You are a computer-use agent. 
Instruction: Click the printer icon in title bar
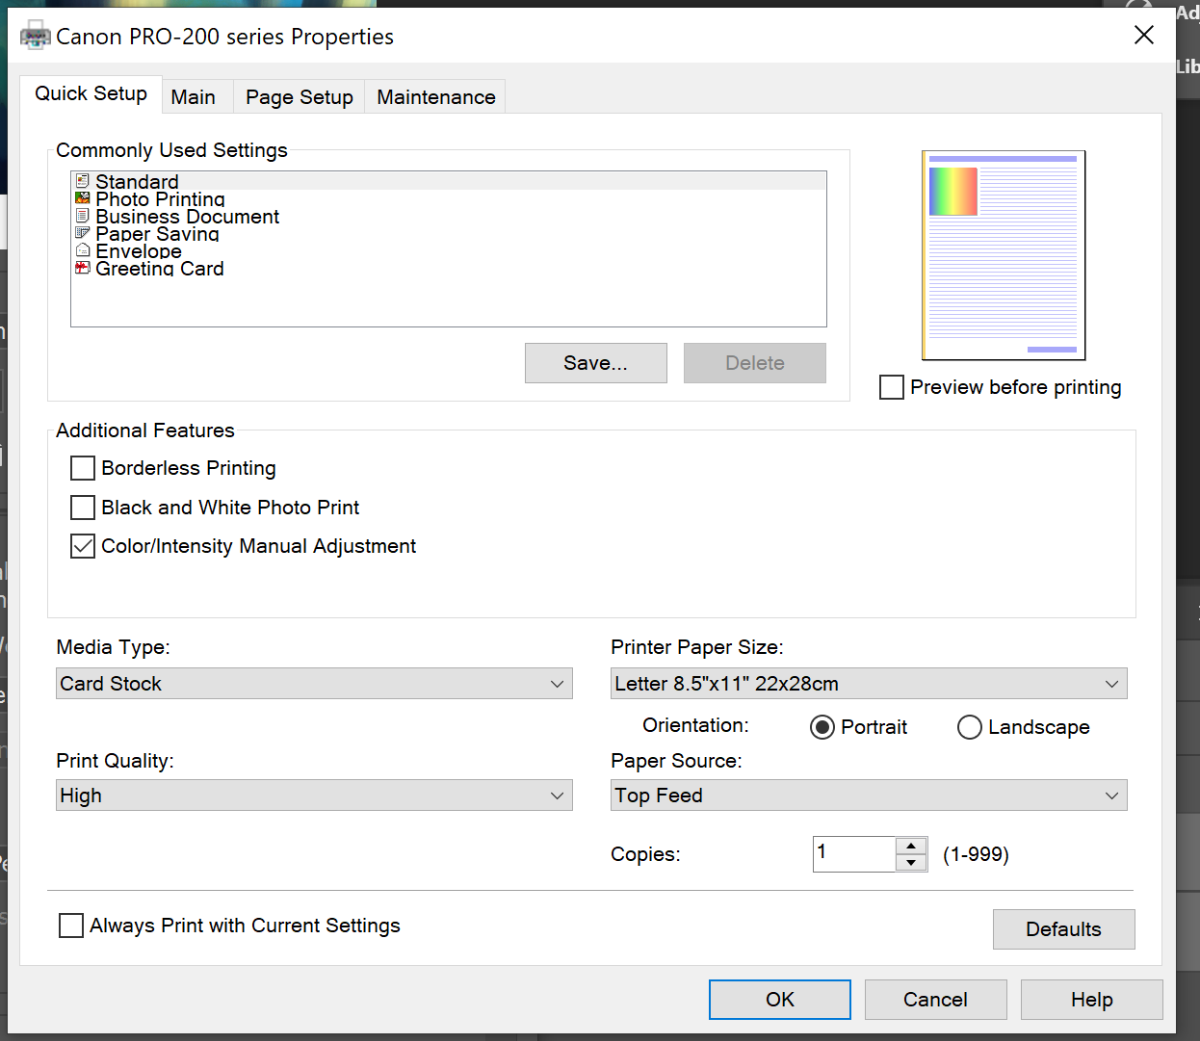tap(35, 37)
